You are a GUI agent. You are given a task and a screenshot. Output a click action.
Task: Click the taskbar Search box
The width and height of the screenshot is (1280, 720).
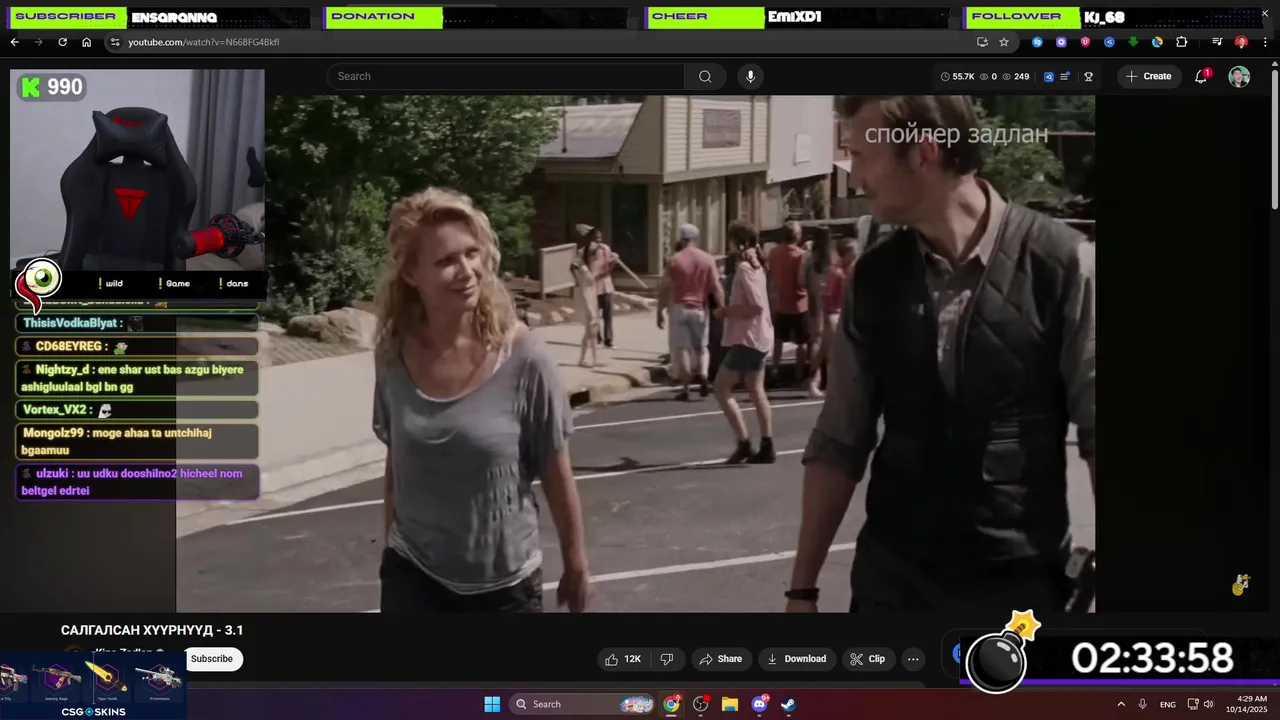(x=583, y=704)
